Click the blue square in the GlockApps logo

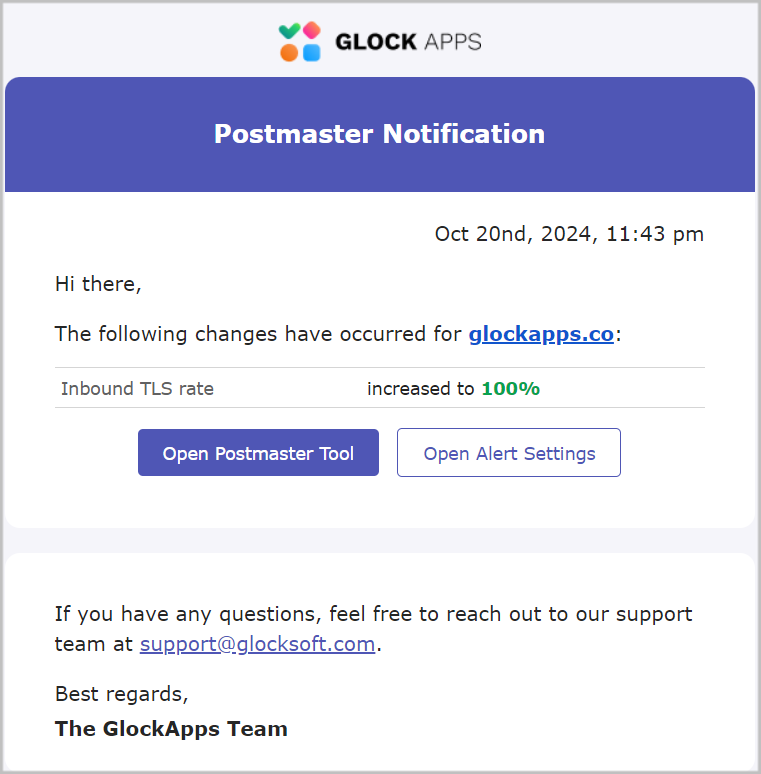tap(311, 52)
